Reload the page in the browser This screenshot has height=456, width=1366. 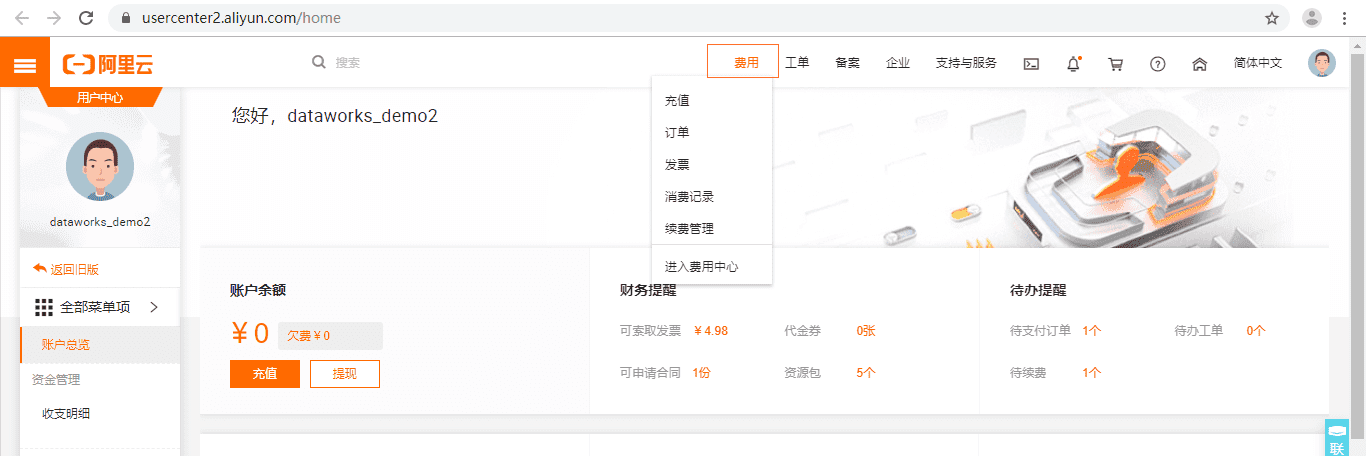tap(86, 18)
